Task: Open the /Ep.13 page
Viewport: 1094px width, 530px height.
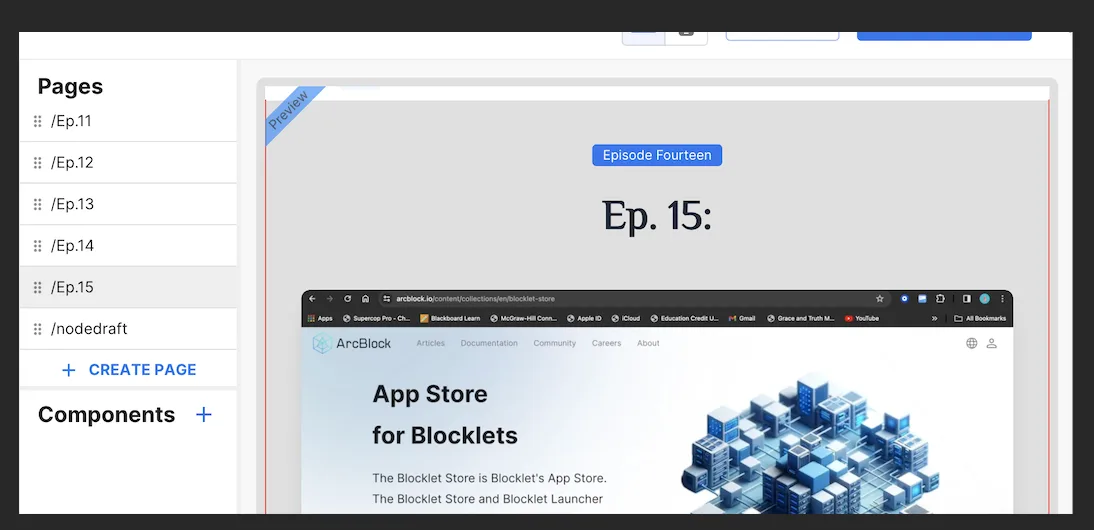Action: [x=128, y=204]
